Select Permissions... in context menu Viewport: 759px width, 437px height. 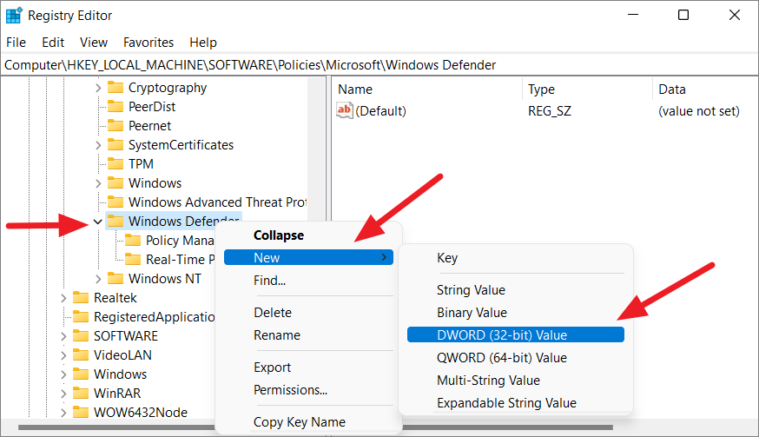click(290, 390)
